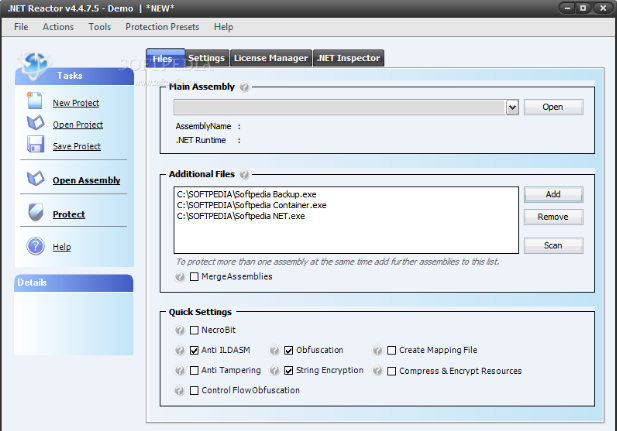Expand the Main Assembly dropdown arrow
This screenshot has height=431, width=617.
[x=512, y=107]
